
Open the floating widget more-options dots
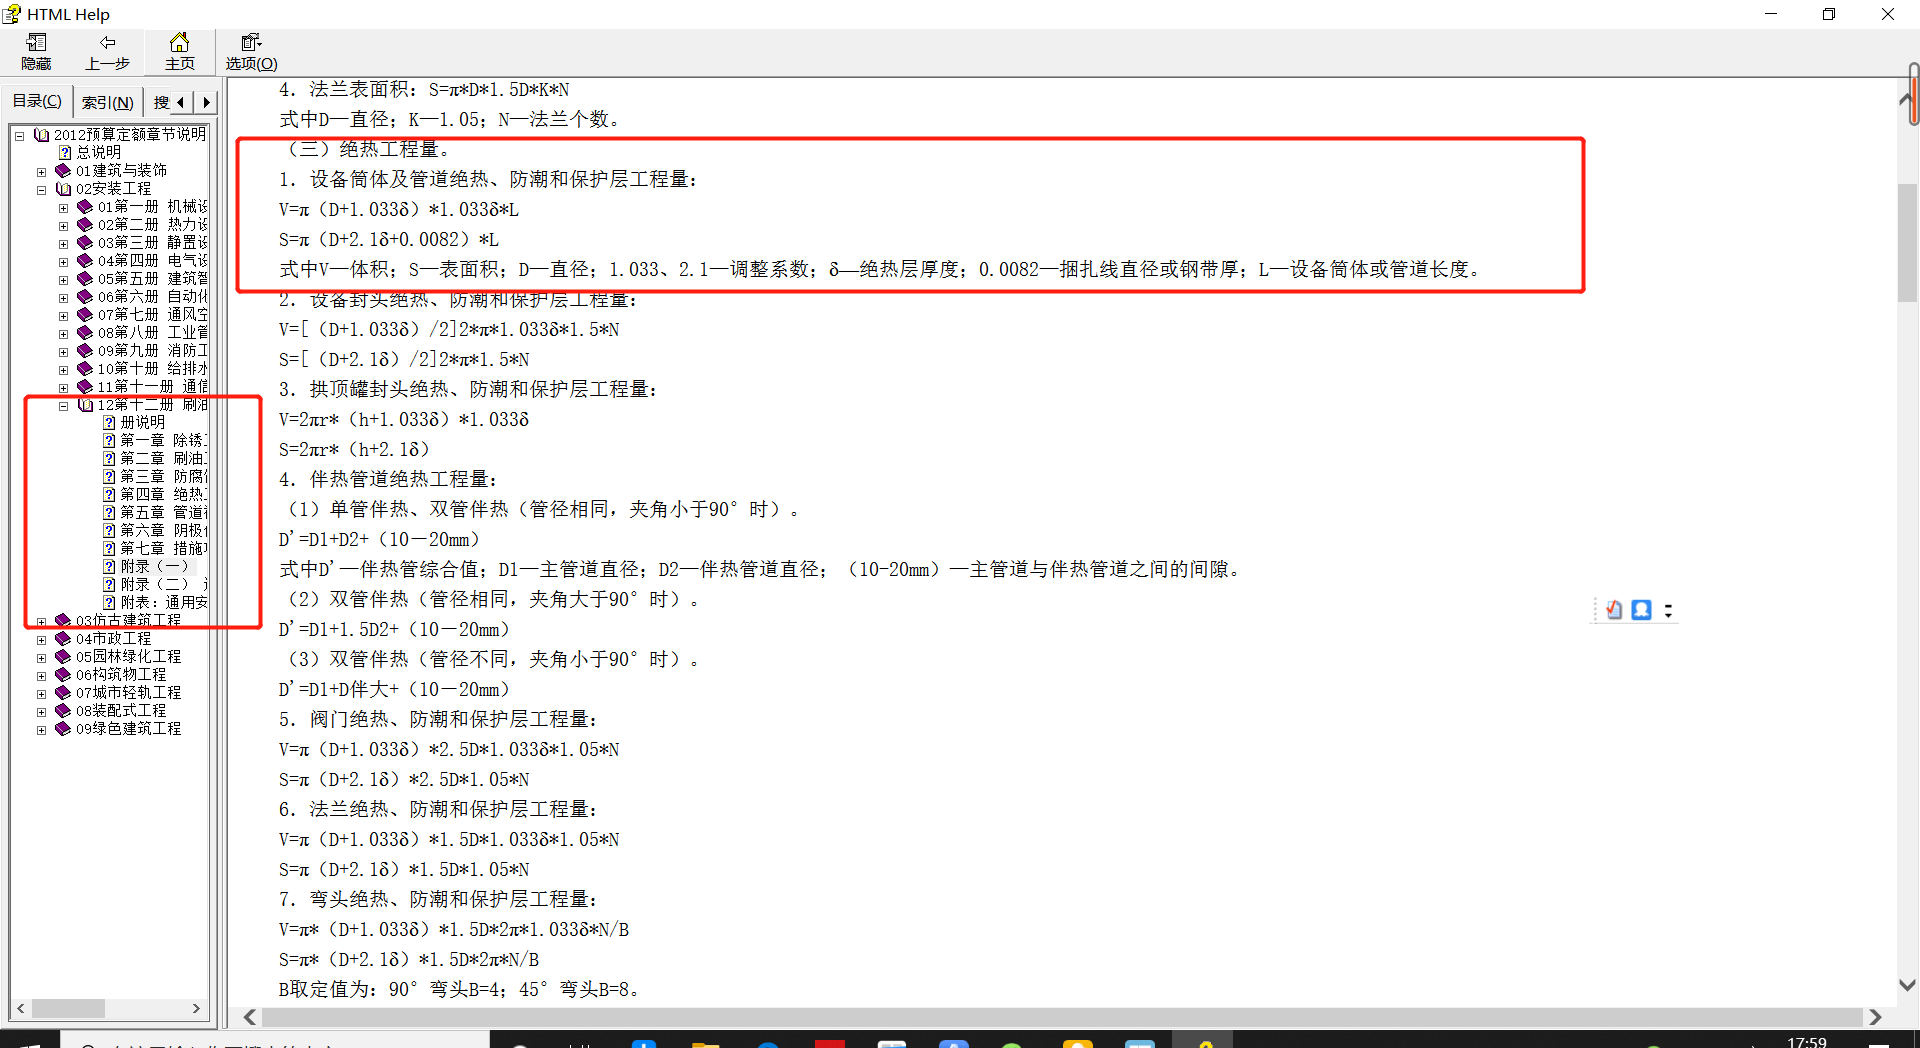pyautogui.click(x=1668, y=611)
